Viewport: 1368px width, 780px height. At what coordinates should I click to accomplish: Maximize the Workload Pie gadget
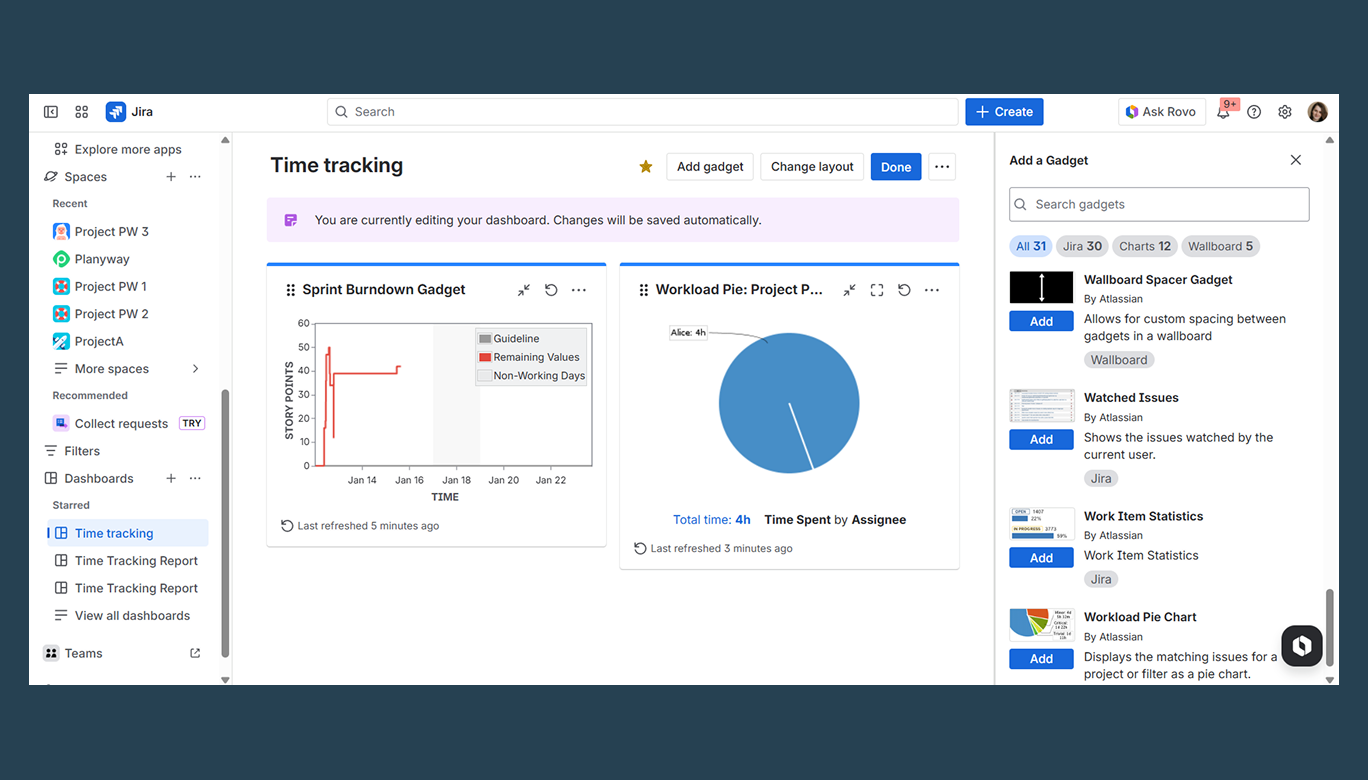click(x=877, y=290)
